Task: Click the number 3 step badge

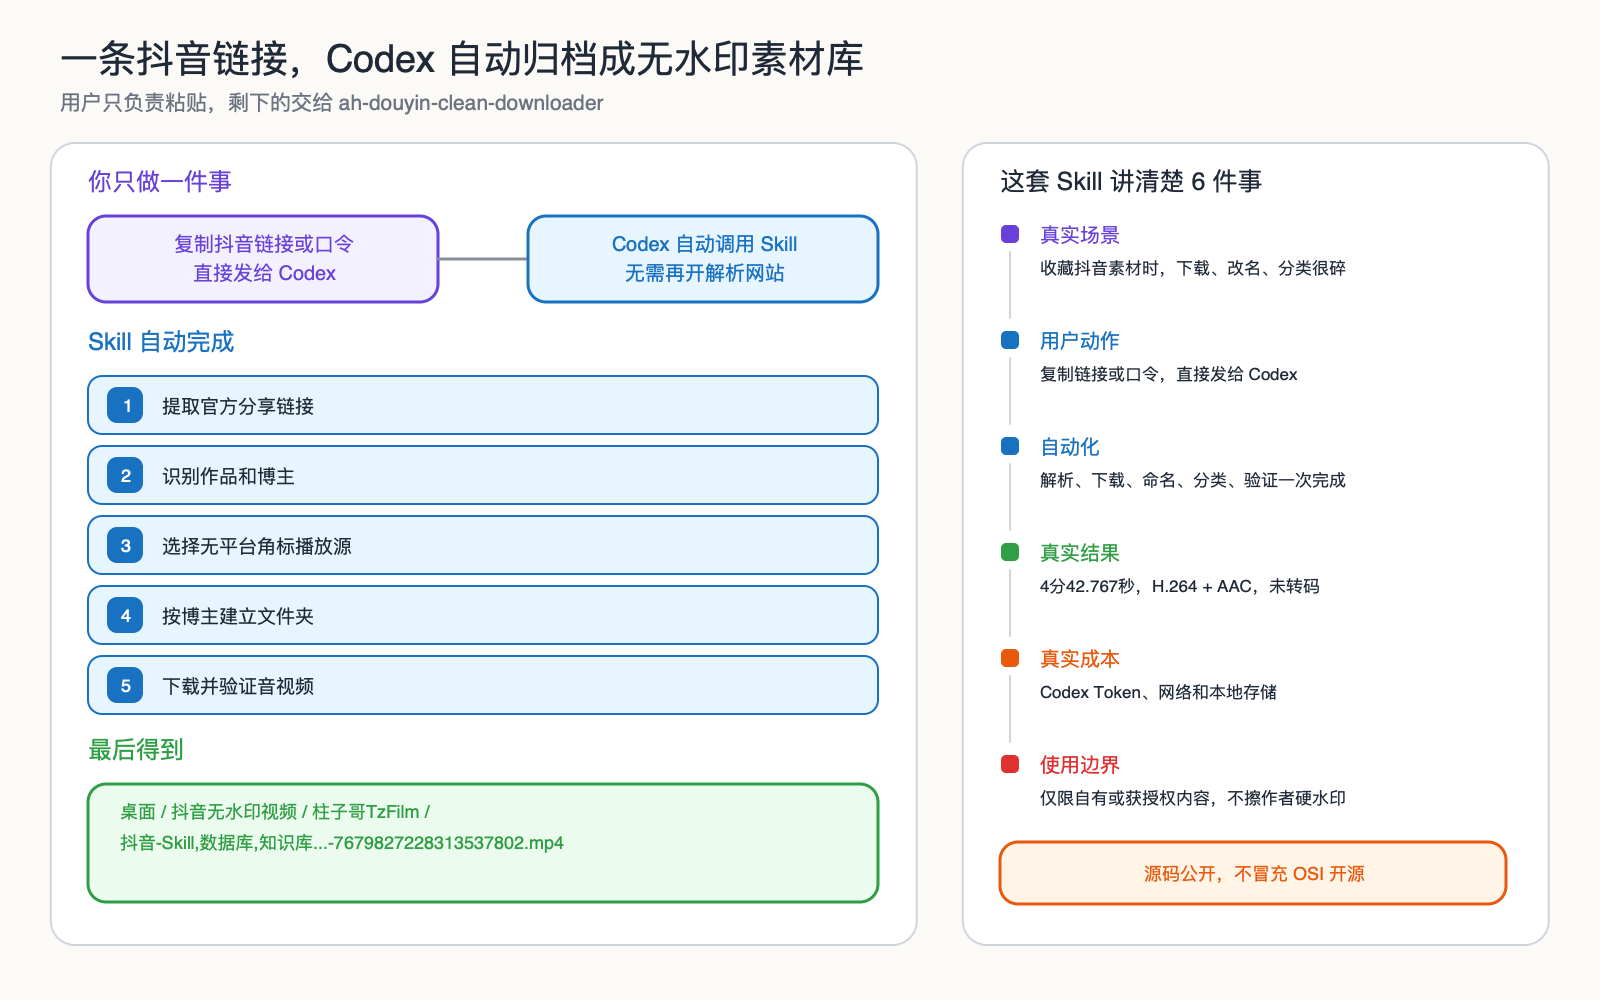Action: [x=125, y=545]
